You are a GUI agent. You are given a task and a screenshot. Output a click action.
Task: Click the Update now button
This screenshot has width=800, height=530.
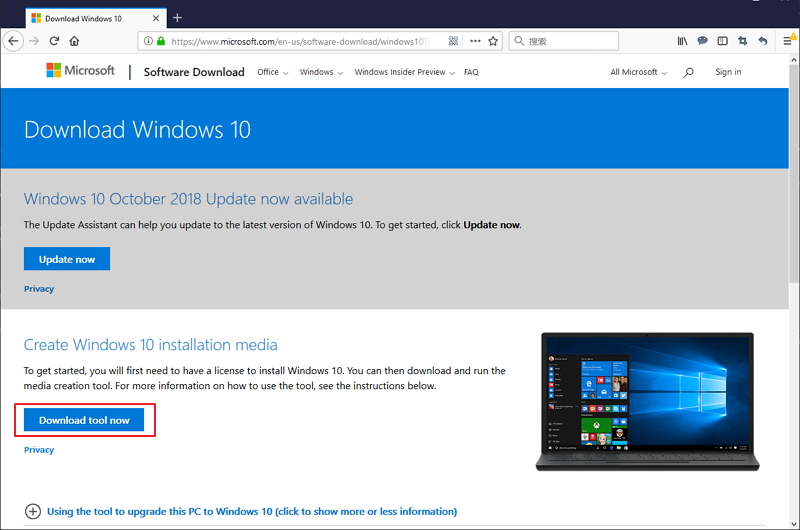(x=67, y=259)
